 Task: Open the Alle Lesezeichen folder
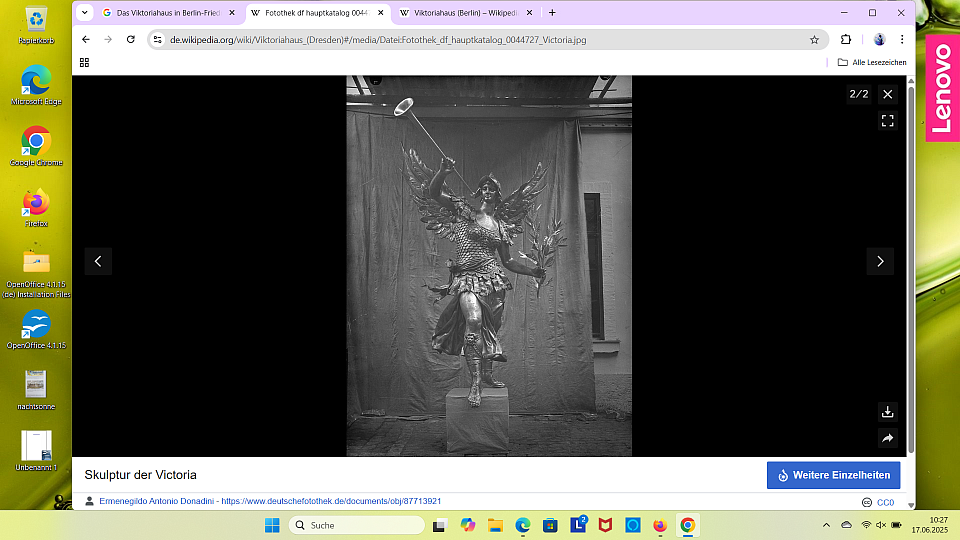[x=872, y=62]
